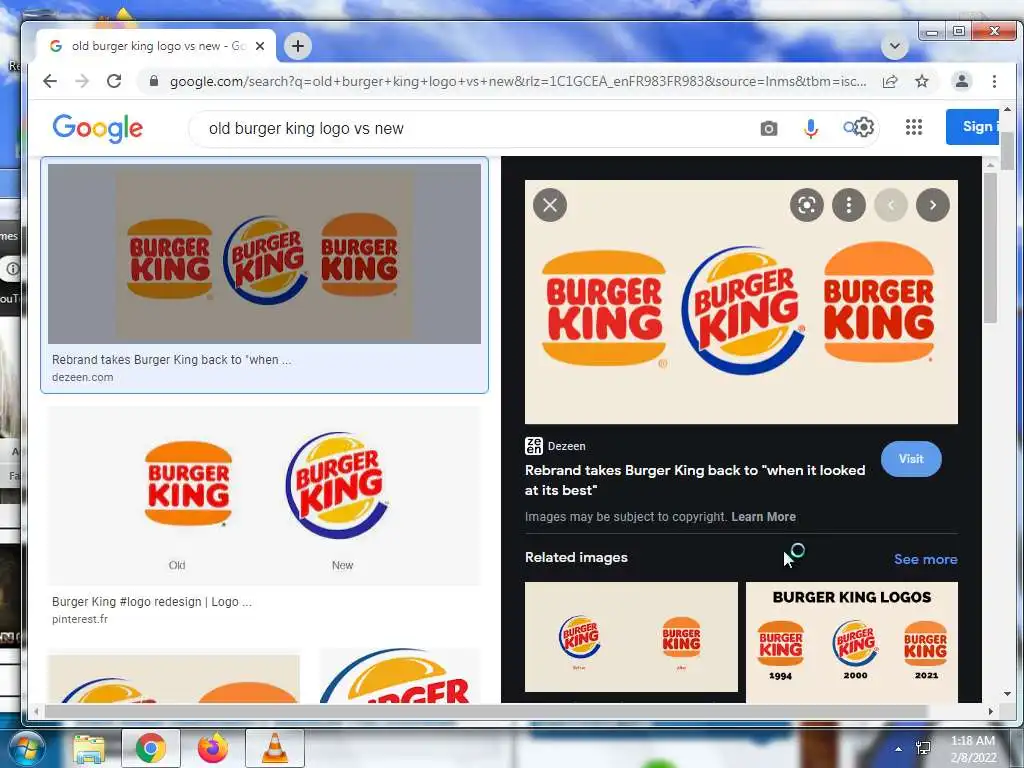Go to next image in preview

tap(933, 205)
